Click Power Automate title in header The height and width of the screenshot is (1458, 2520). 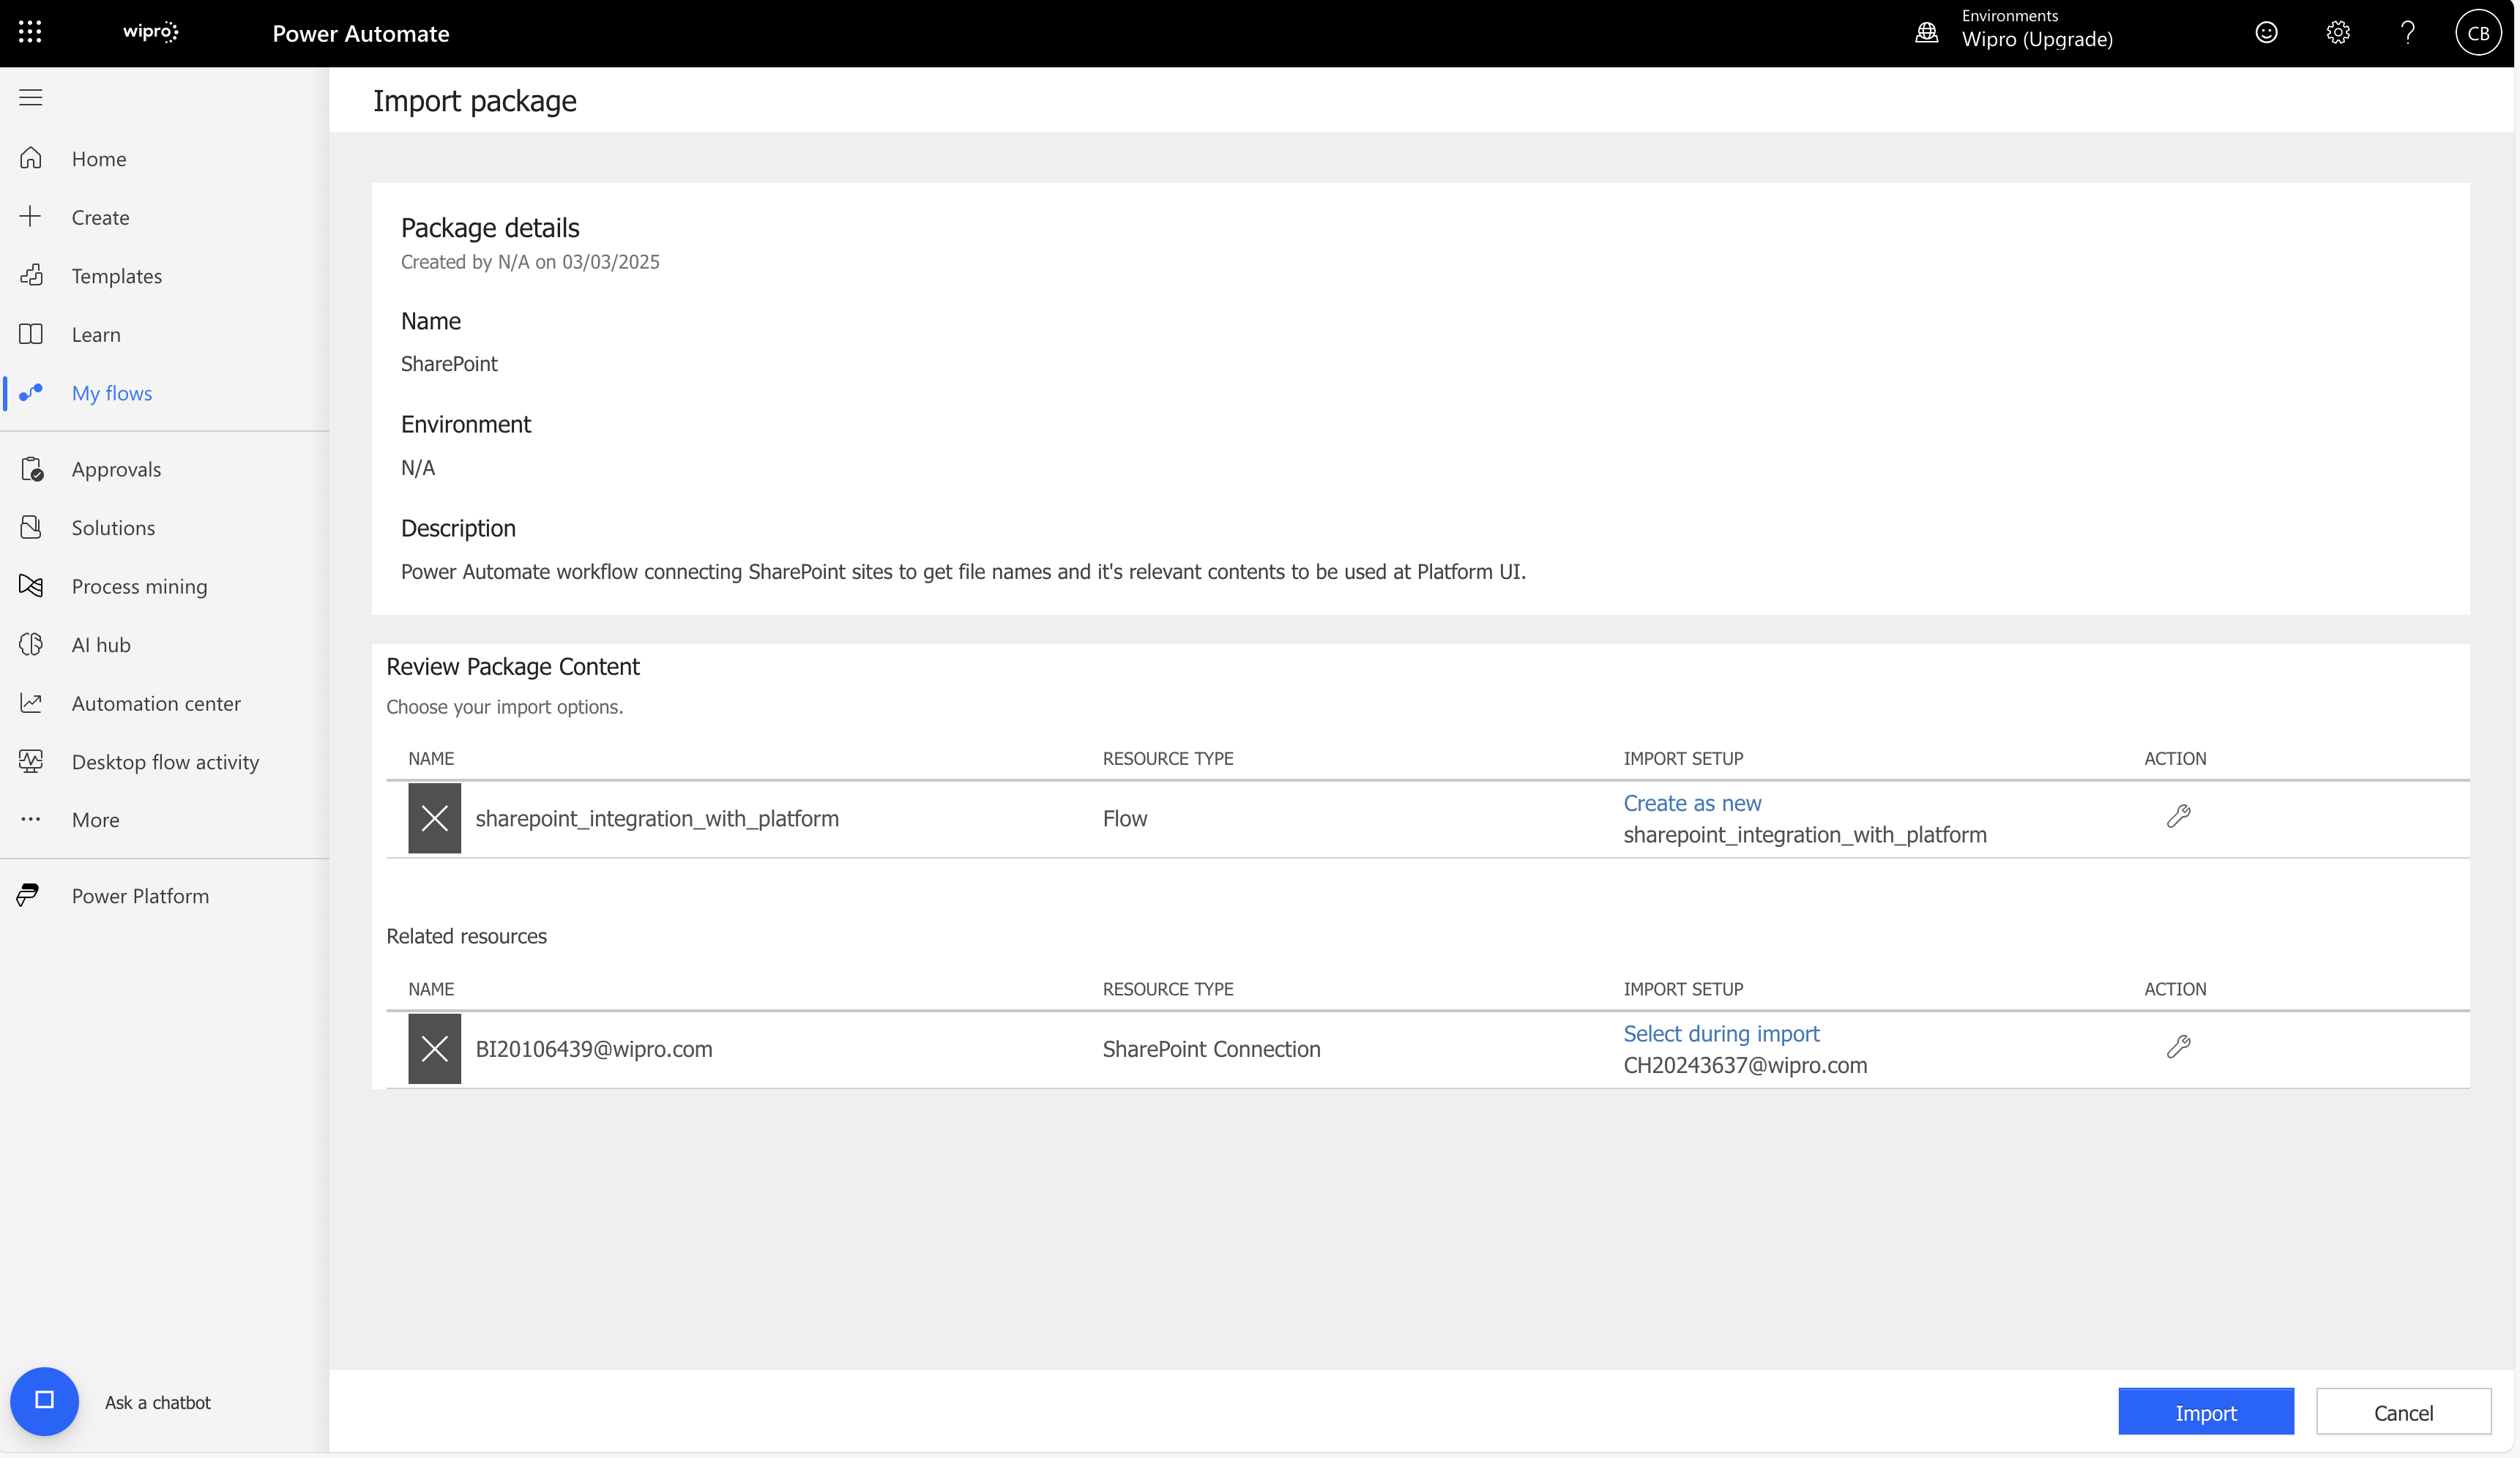361,33
